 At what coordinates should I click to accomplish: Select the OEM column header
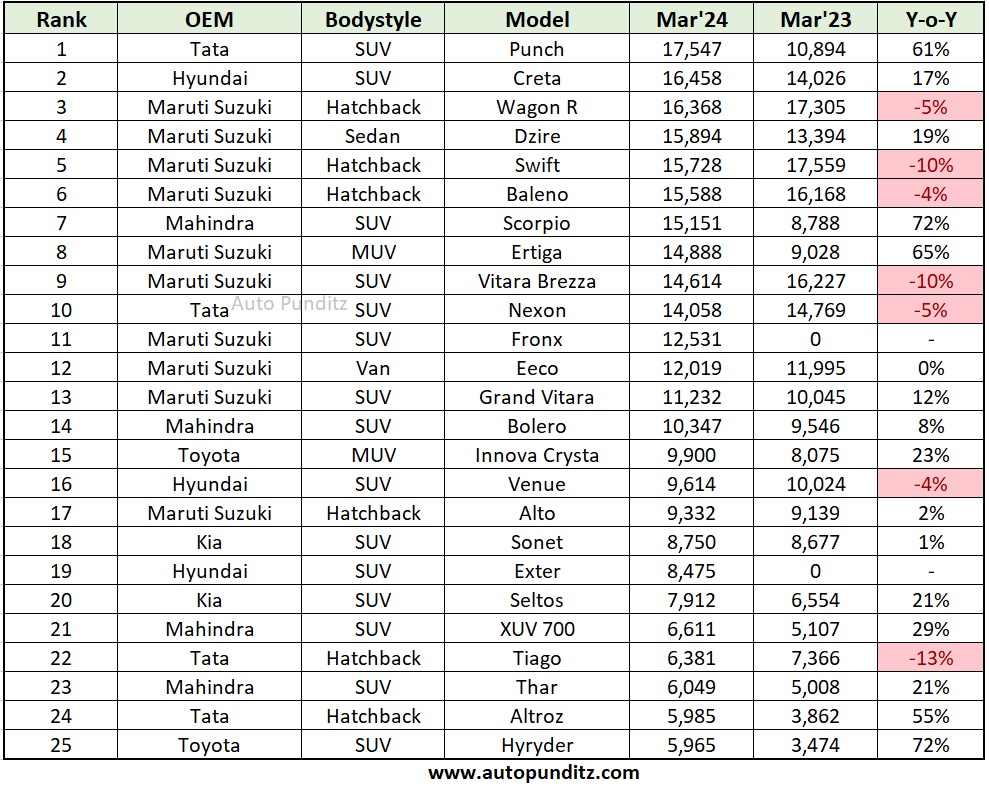209,19
